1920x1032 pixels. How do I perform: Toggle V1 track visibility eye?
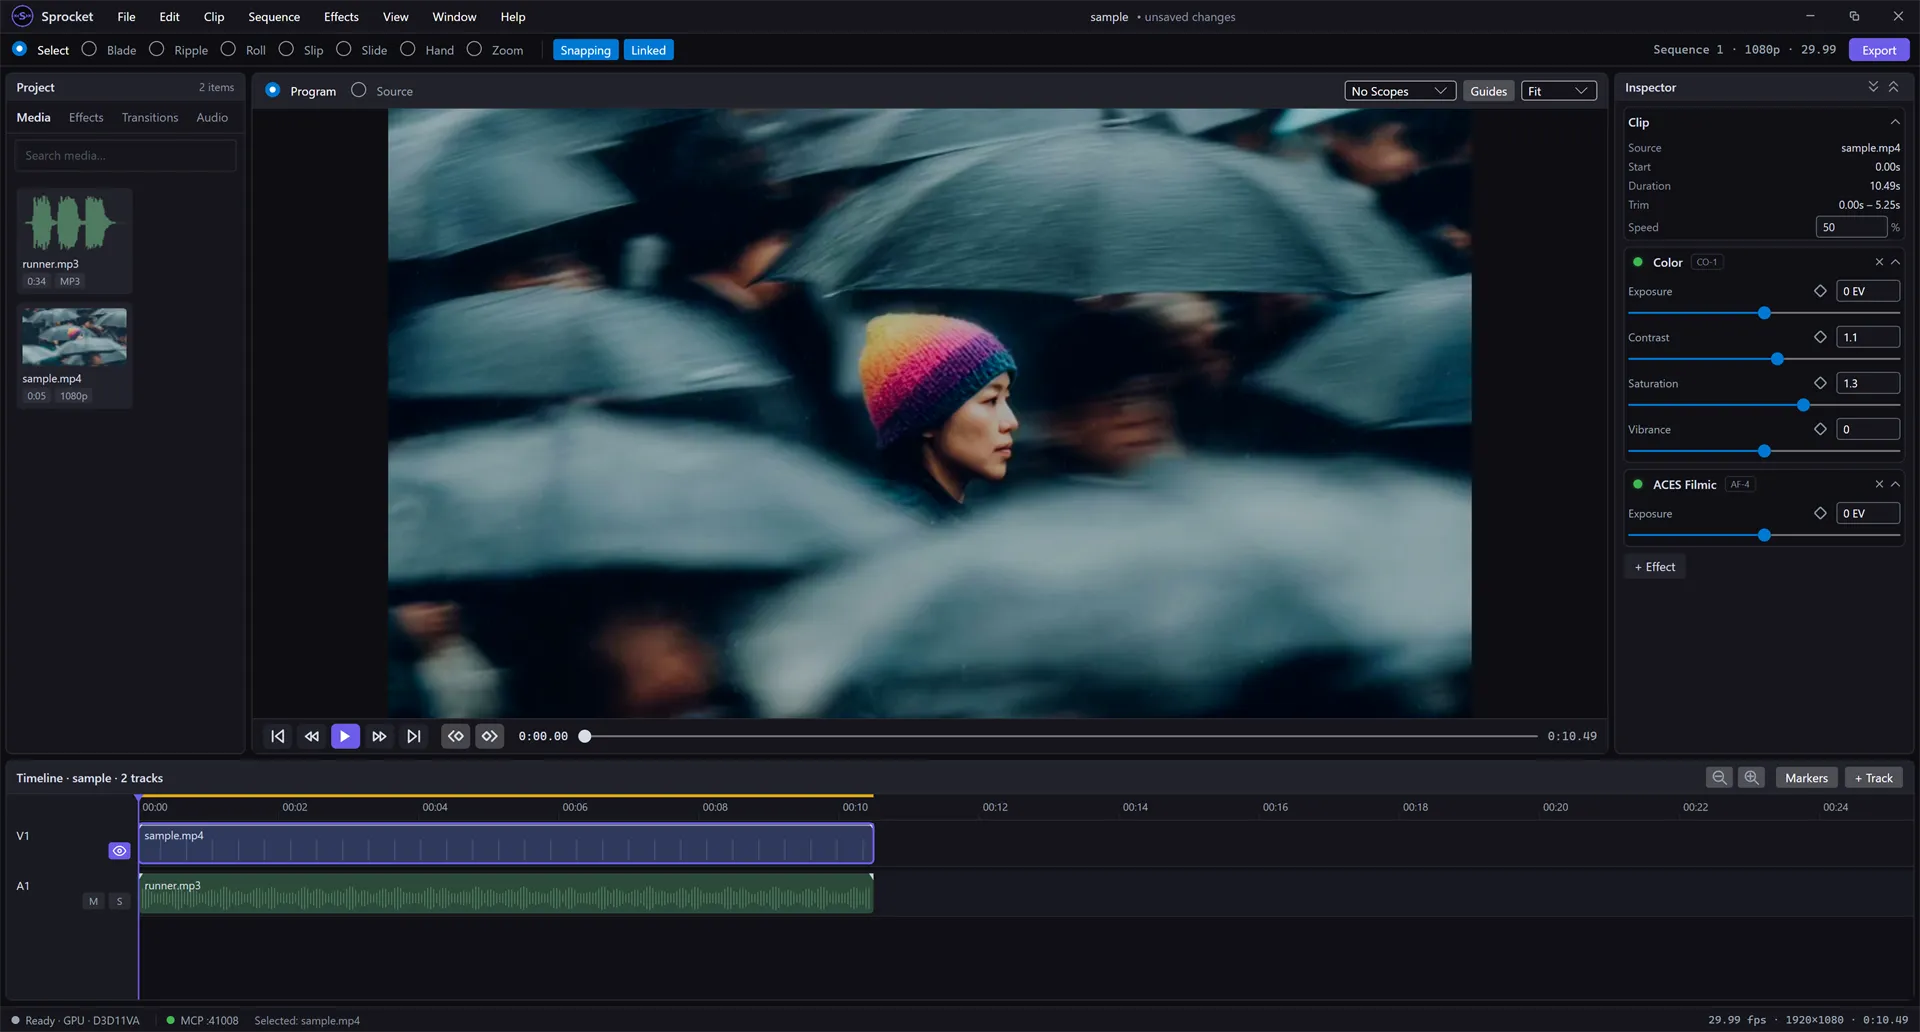point(120,851)
